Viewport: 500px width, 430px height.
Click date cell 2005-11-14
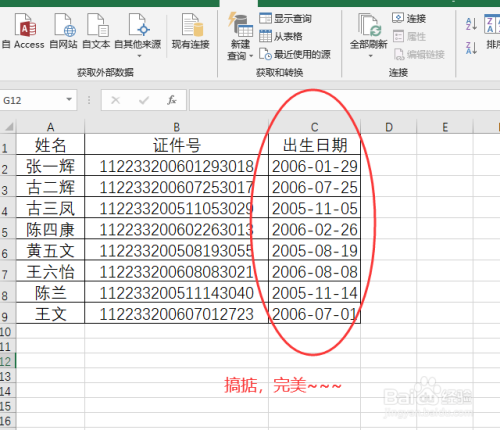[315, 293]
